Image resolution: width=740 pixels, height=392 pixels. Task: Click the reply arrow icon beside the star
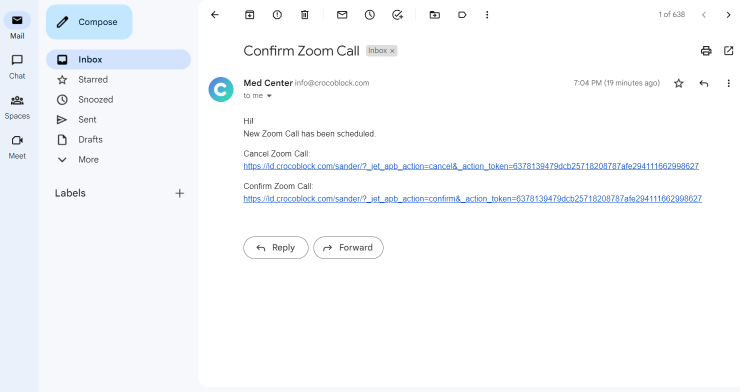[x=704, y=83]
